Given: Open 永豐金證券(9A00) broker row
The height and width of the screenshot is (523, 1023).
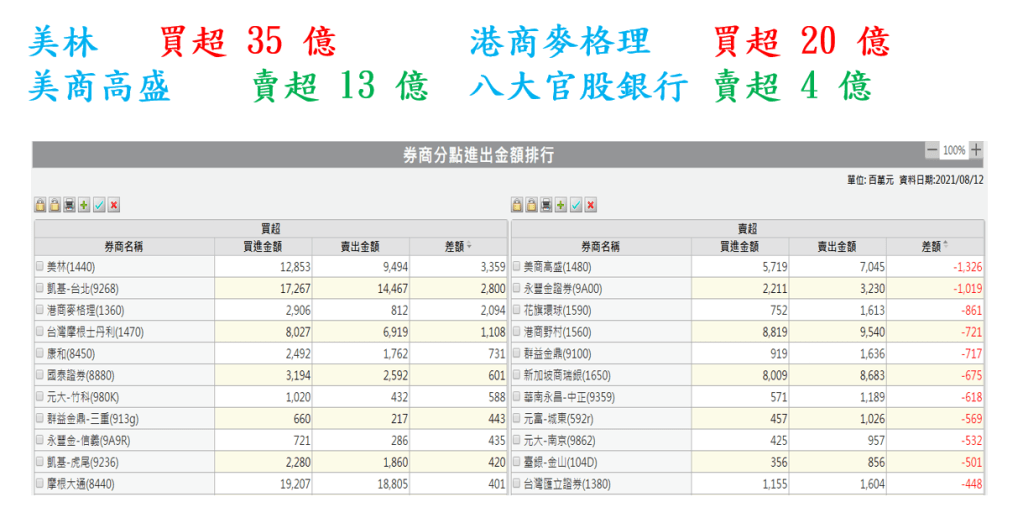Looking at the screenshot, I should click(564, 289).
